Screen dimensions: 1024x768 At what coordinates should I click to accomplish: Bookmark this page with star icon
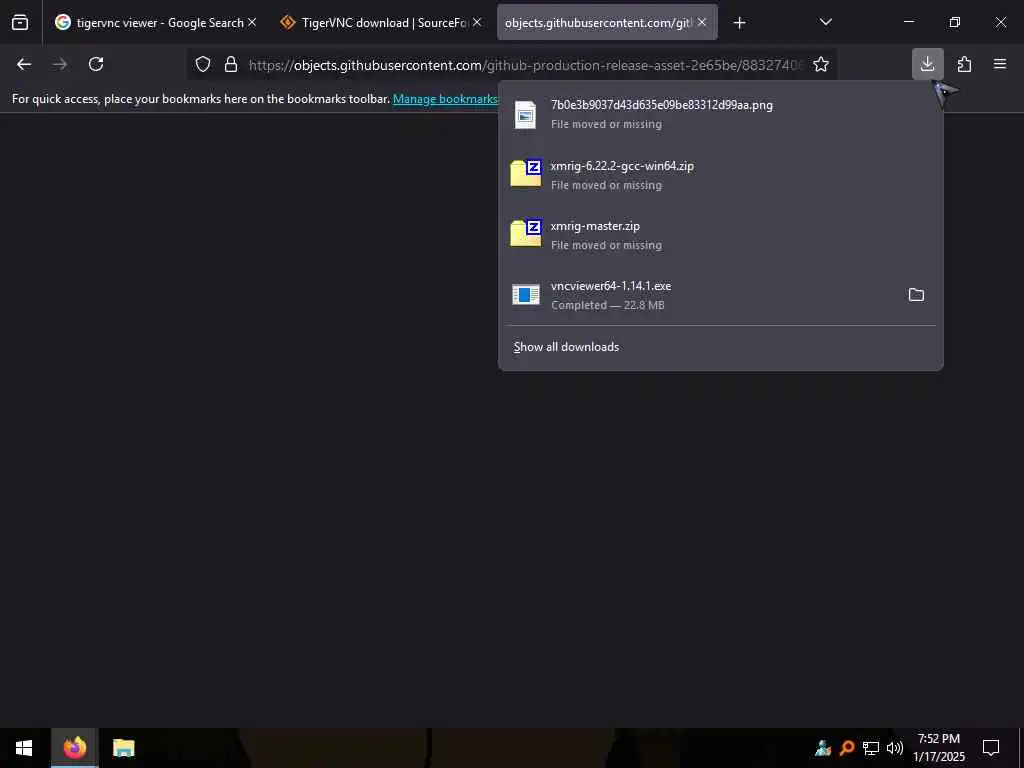pos(821,64)
